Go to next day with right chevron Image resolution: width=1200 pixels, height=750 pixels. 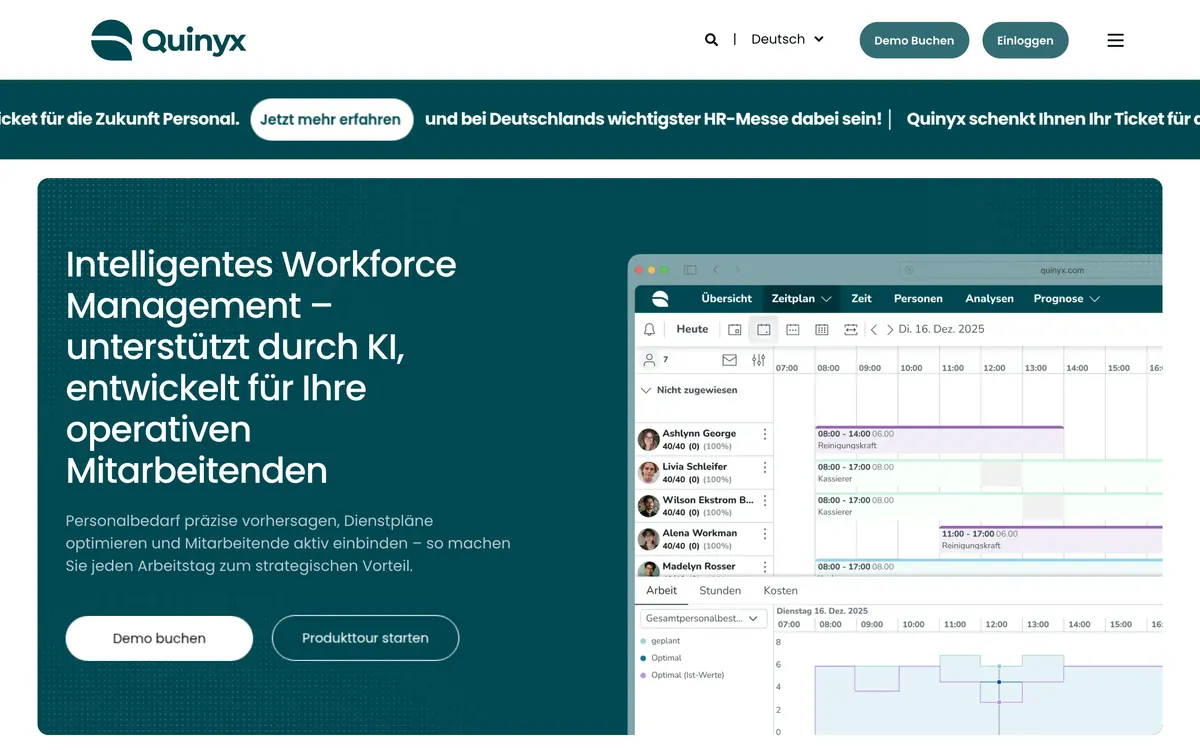coord(890,329)
